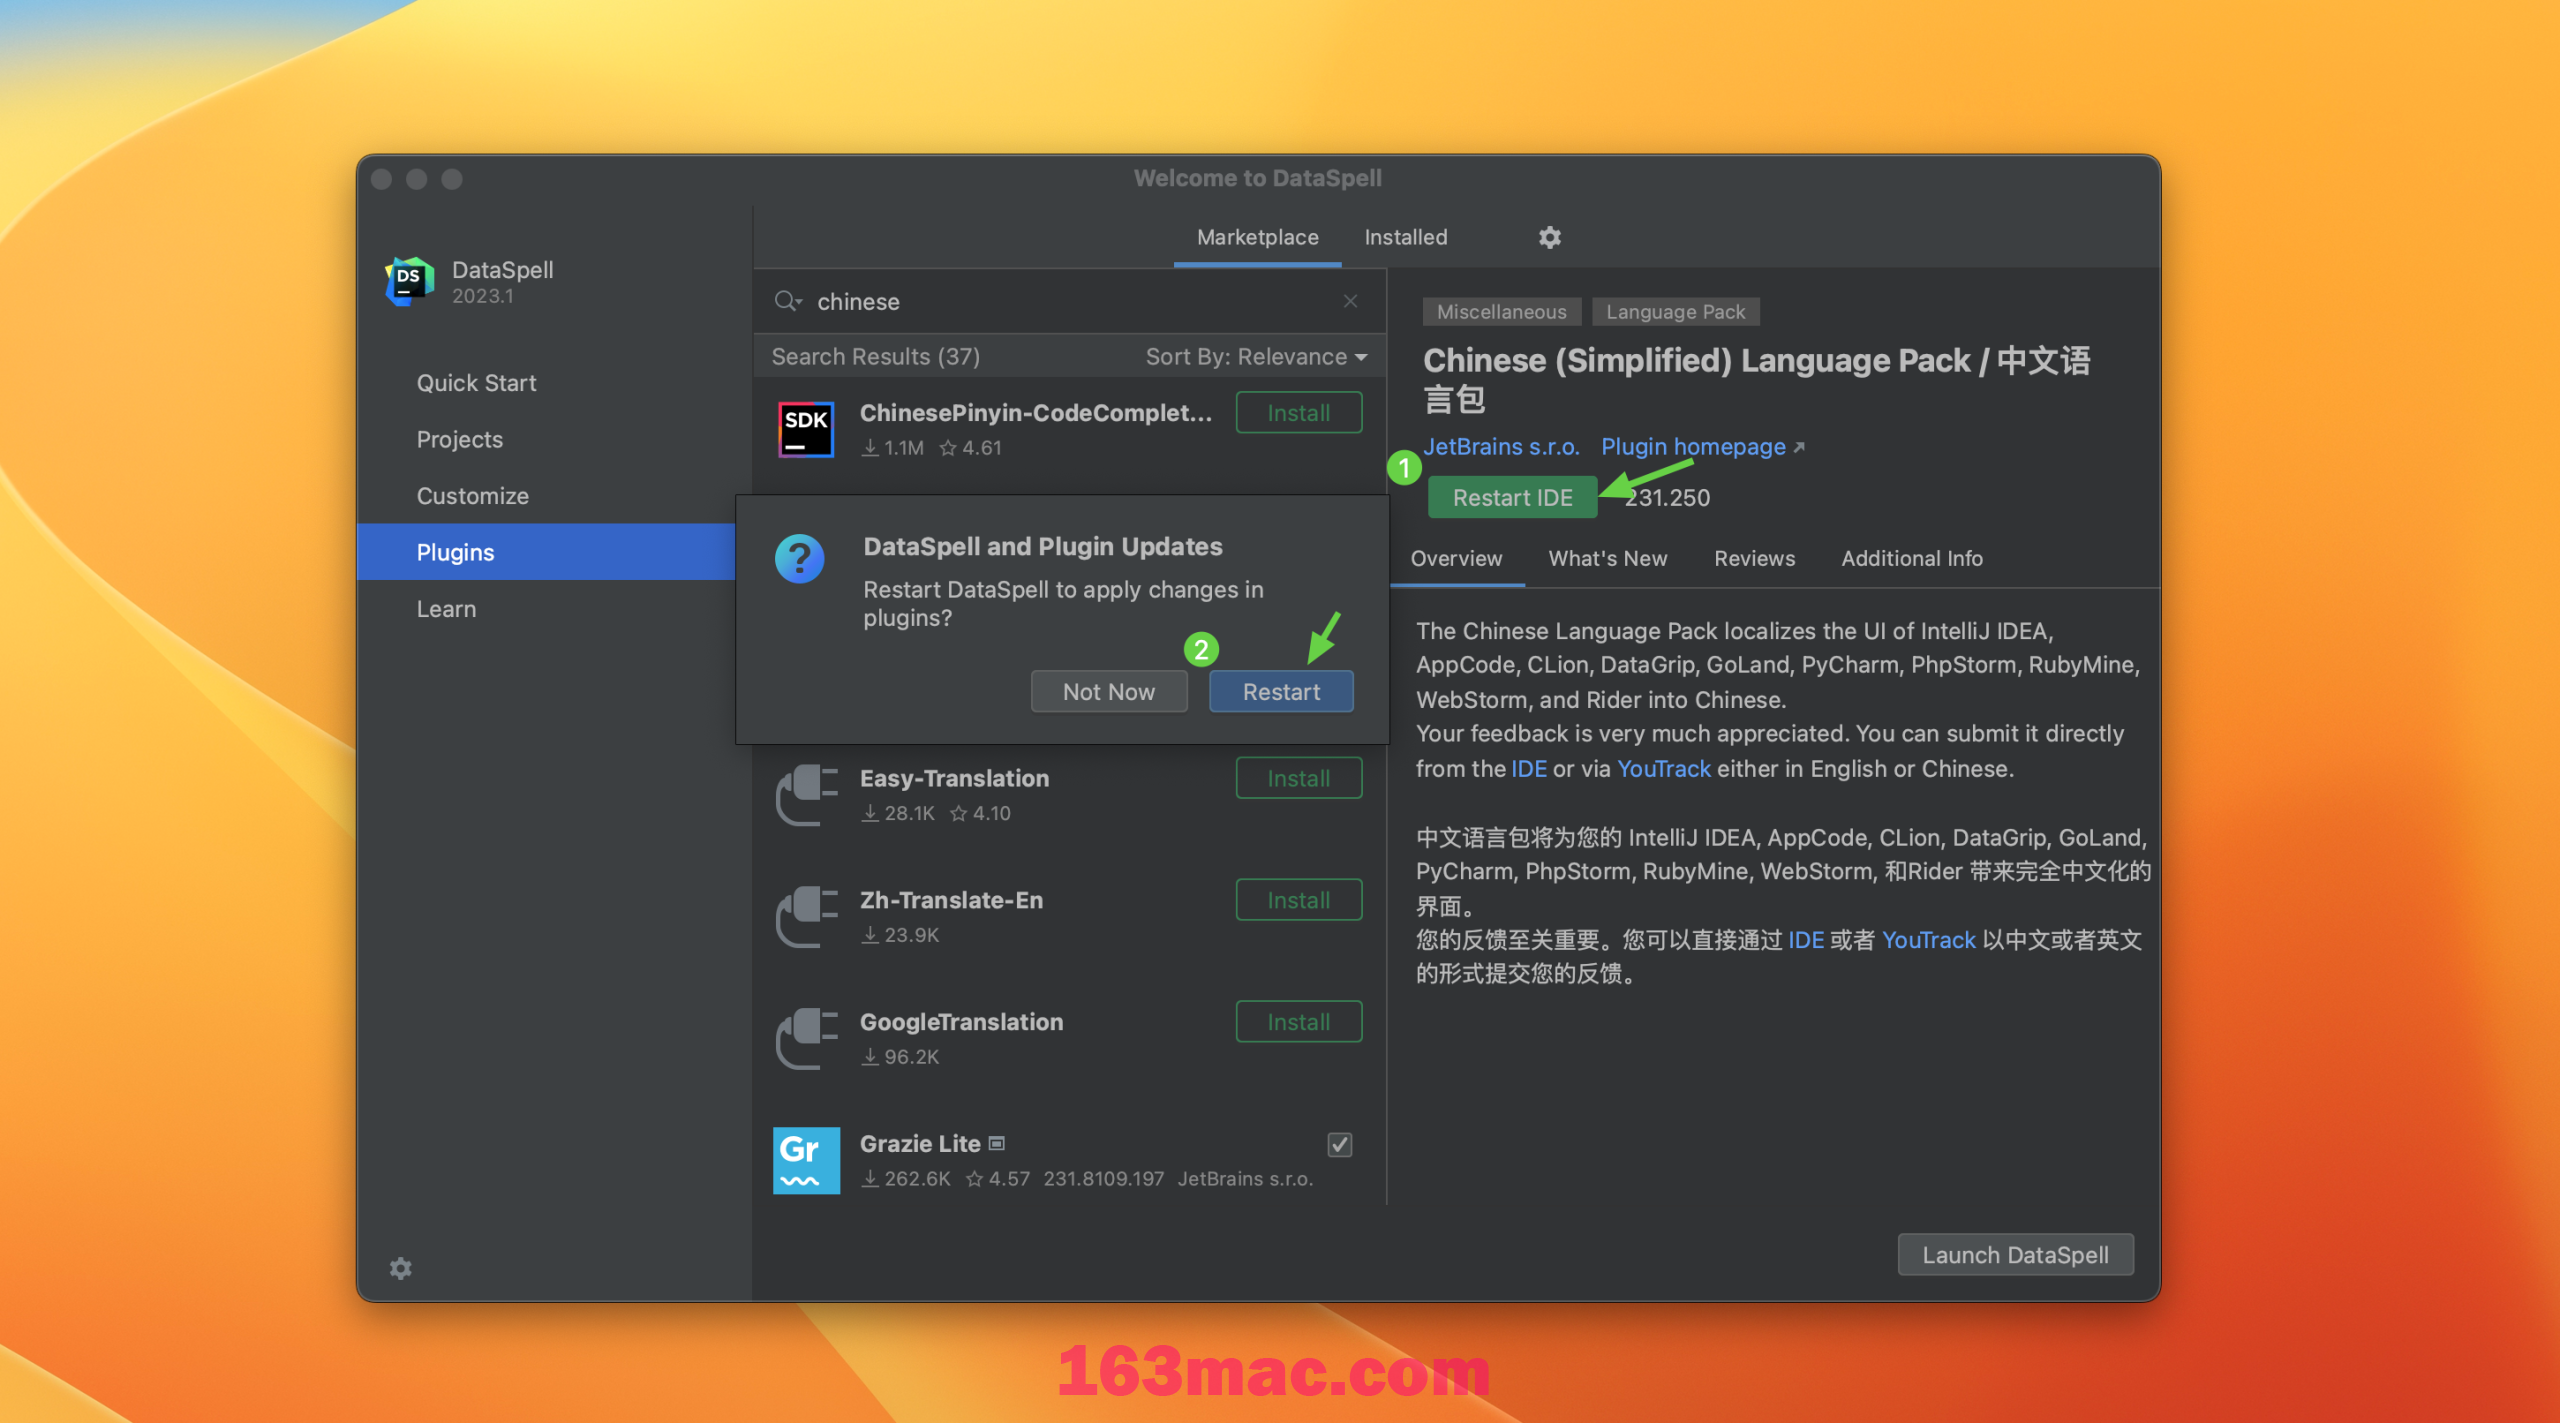Click the Search Results (37) label
Viewport: 2560px width, 1423px height.
pos(875,357)
